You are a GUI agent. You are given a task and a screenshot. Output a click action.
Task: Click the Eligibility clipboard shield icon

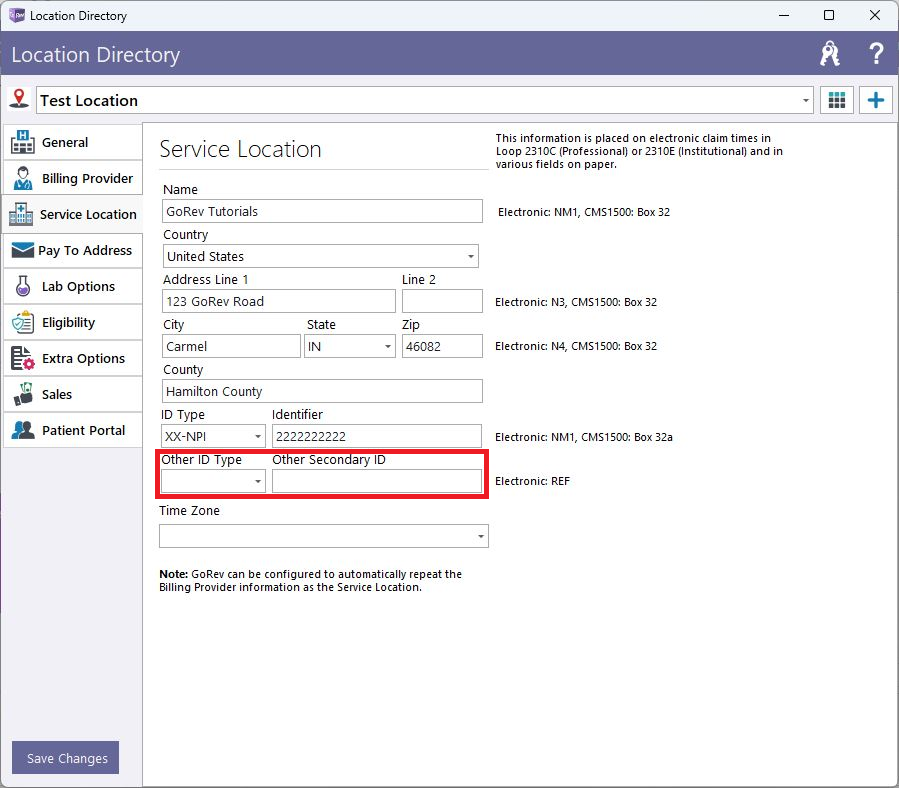(x=23, y=322)
